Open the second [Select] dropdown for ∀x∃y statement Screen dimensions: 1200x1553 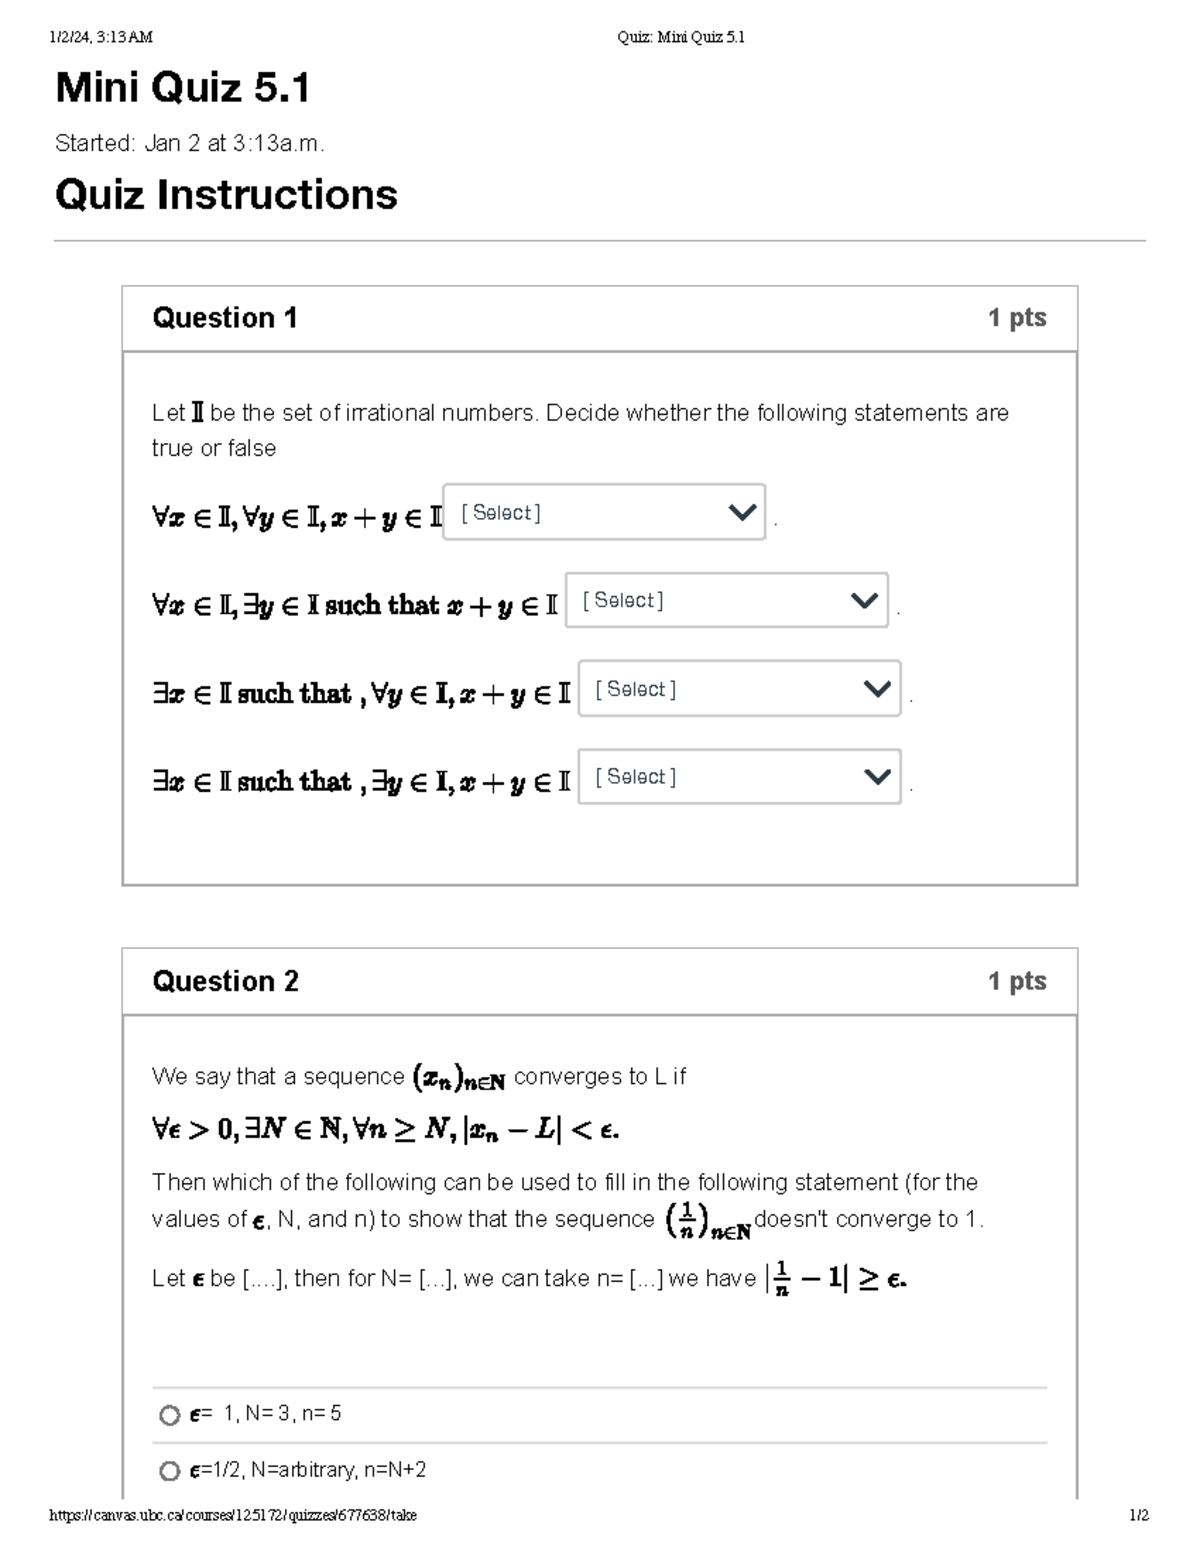[x=725, y=601]
